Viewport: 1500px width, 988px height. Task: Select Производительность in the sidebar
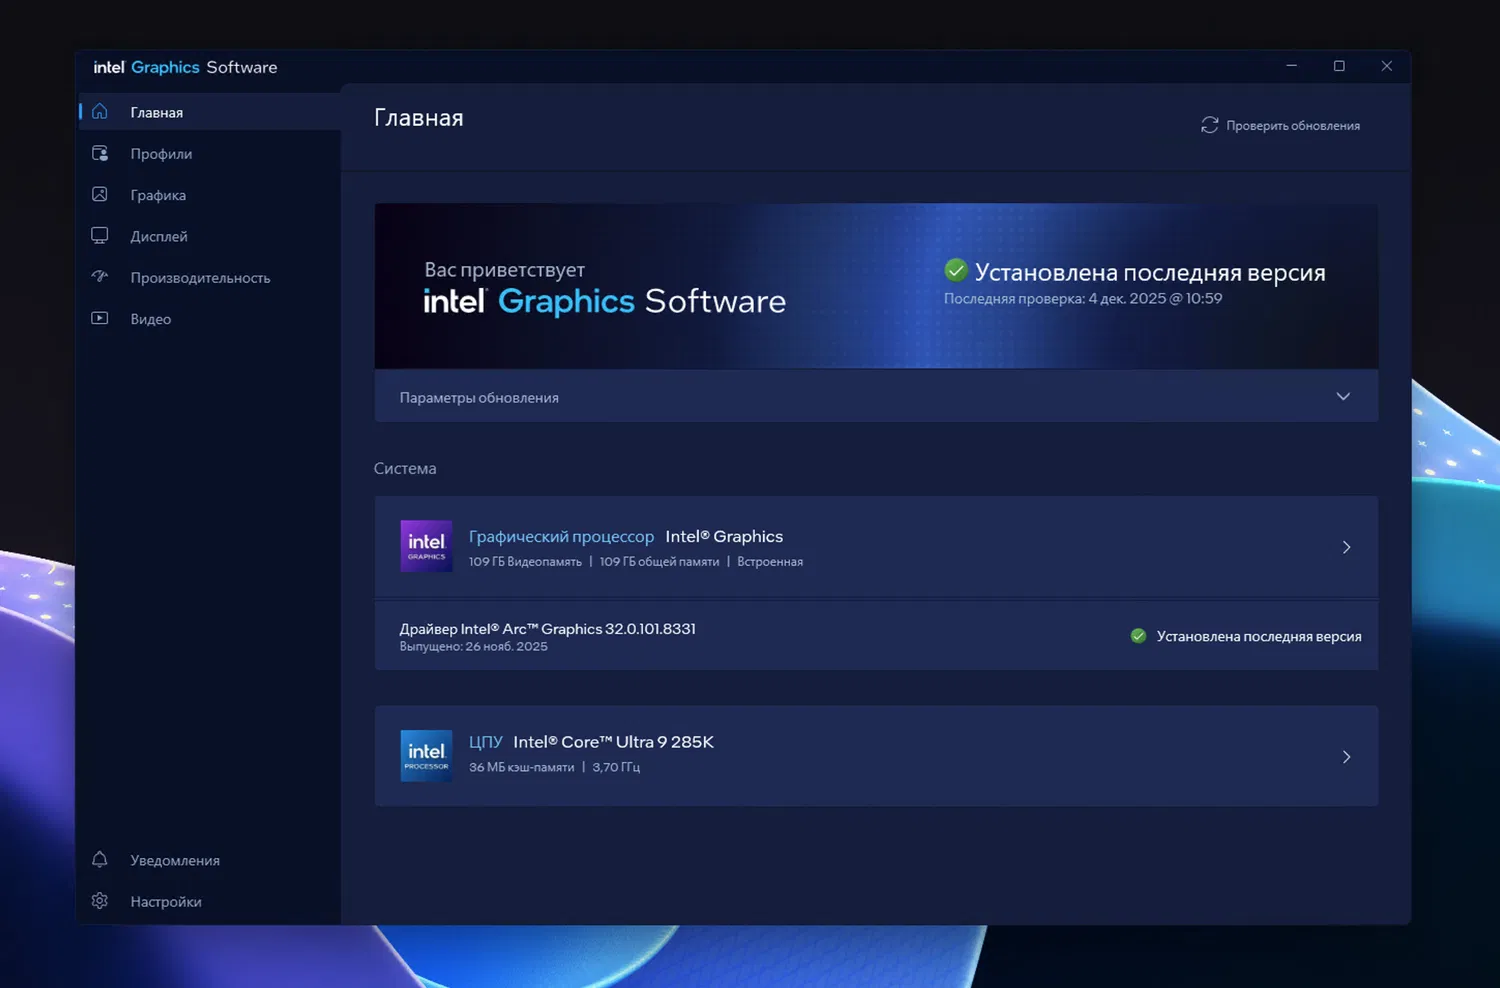[x=210, y=277]
